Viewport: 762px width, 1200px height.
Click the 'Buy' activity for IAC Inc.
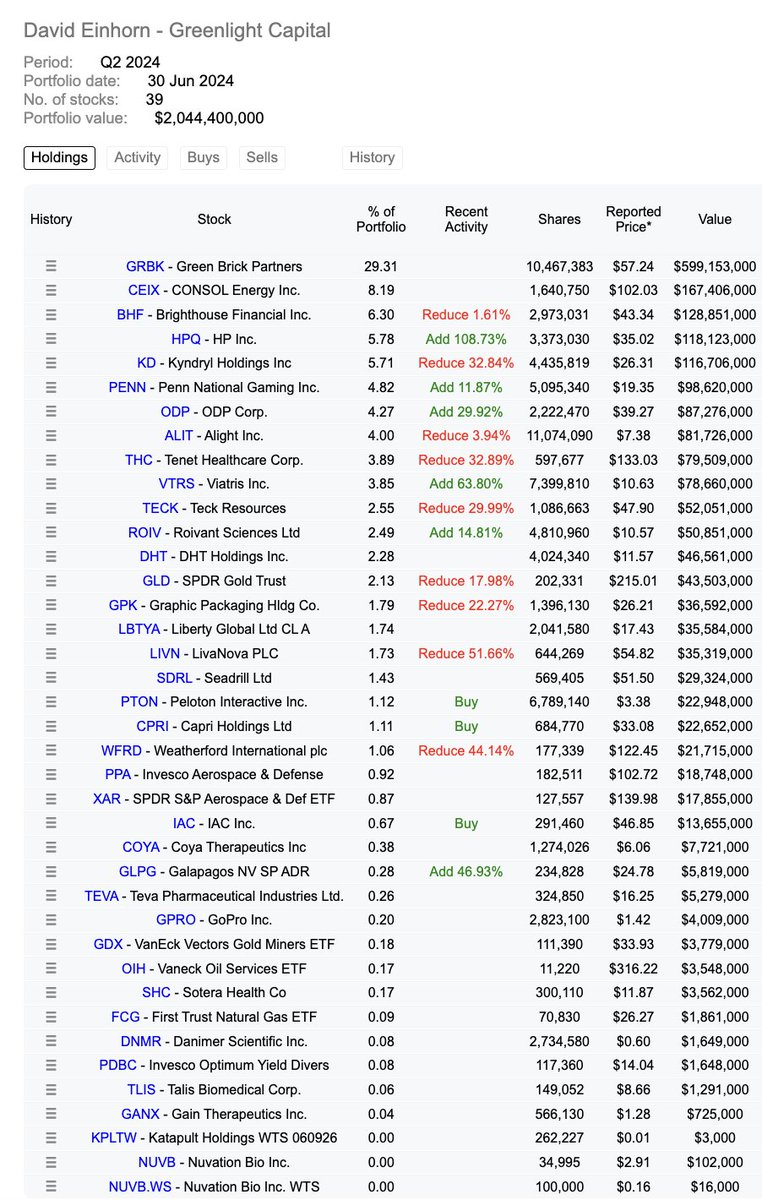coord(466,823)
